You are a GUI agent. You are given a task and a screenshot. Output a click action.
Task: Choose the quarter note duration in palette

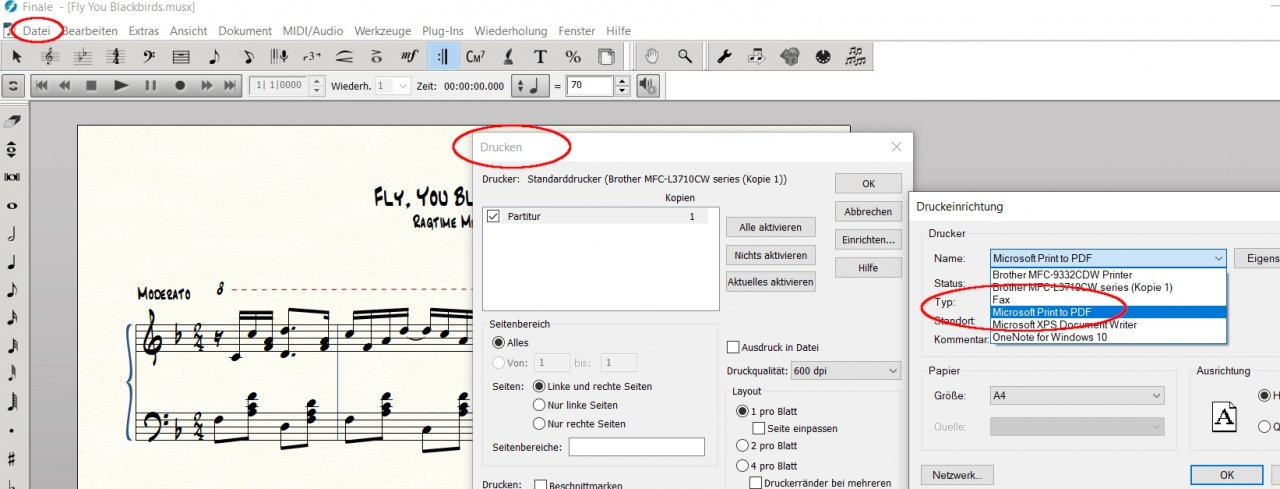[12, 262]
